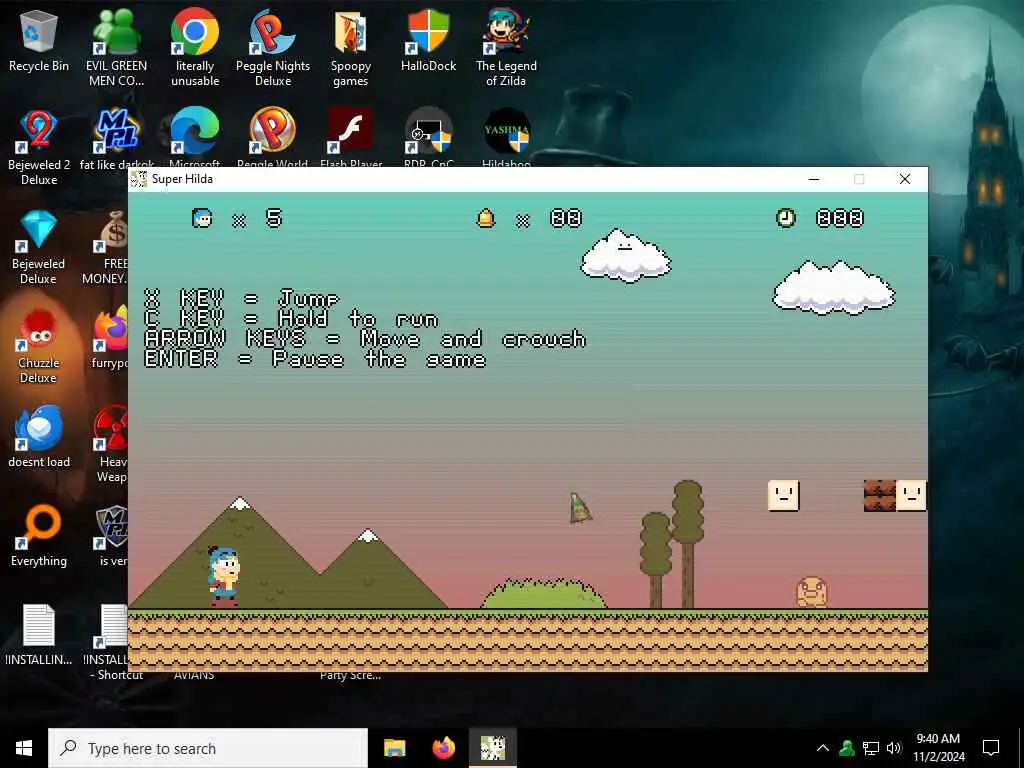Open The Legend of Zilda shortcut
Screen dimensions: 1024x768
506,47
